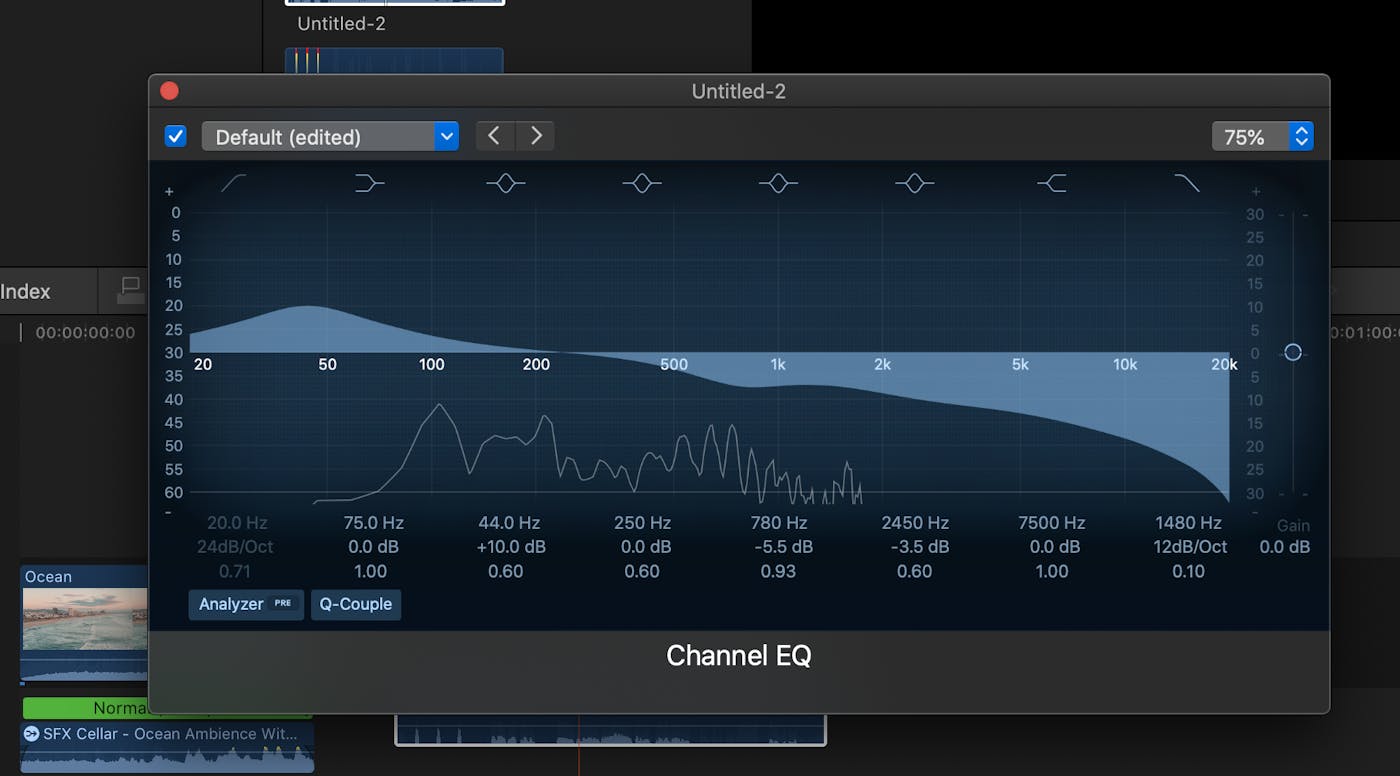
Task: Open the 75% view size dropdown
Action: pos(1262,136)
